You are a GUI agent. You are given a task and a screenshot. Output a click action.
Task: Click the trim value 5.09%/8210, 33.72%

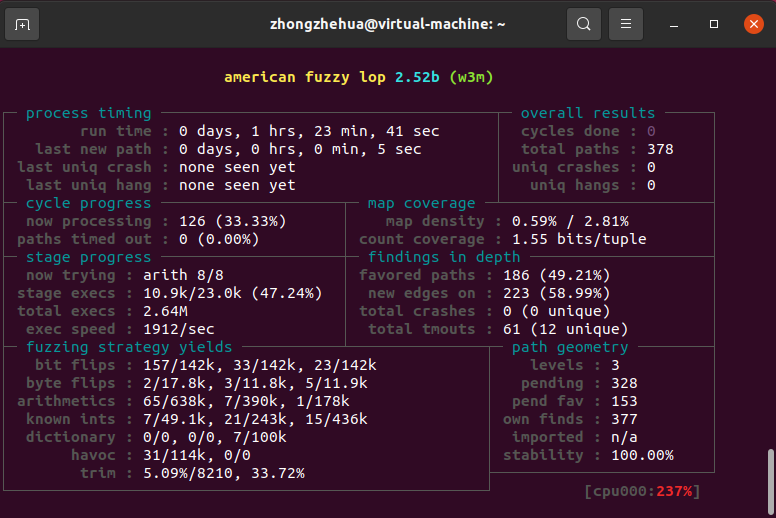tap(224, 473)
